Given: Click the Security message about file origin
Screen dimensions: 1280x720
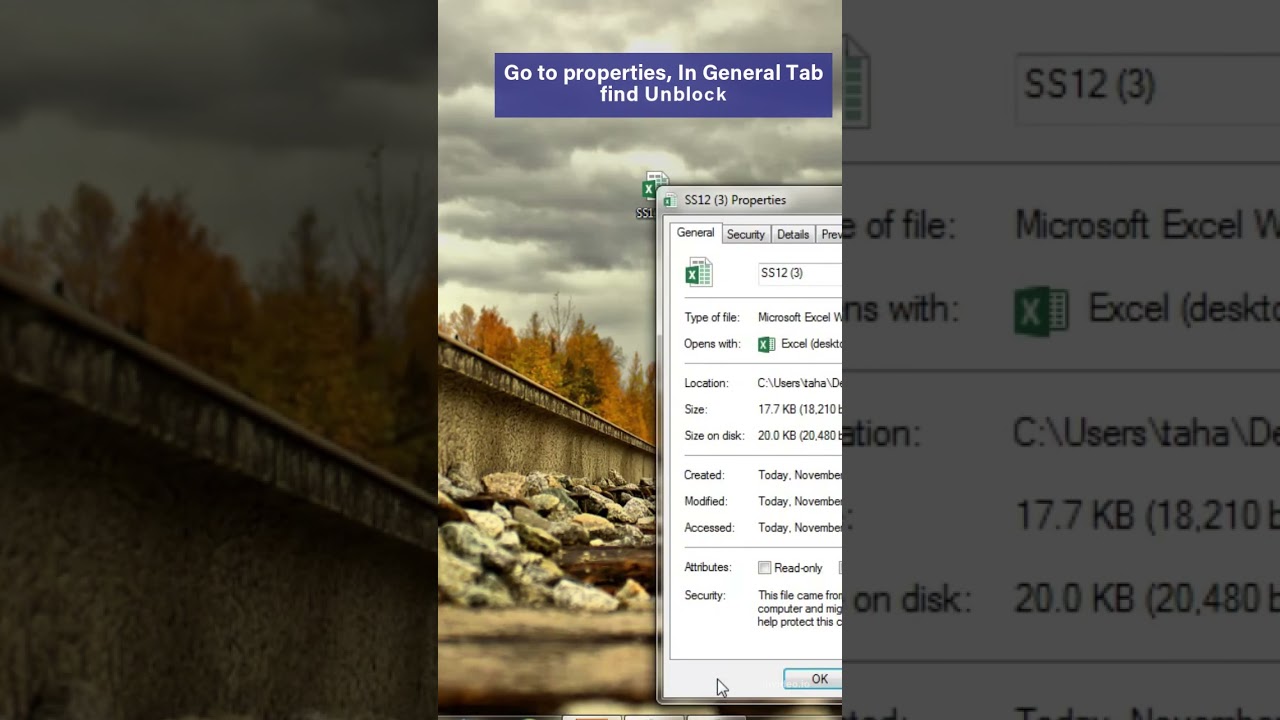Looking at the screenshot, I should point(800,608).
